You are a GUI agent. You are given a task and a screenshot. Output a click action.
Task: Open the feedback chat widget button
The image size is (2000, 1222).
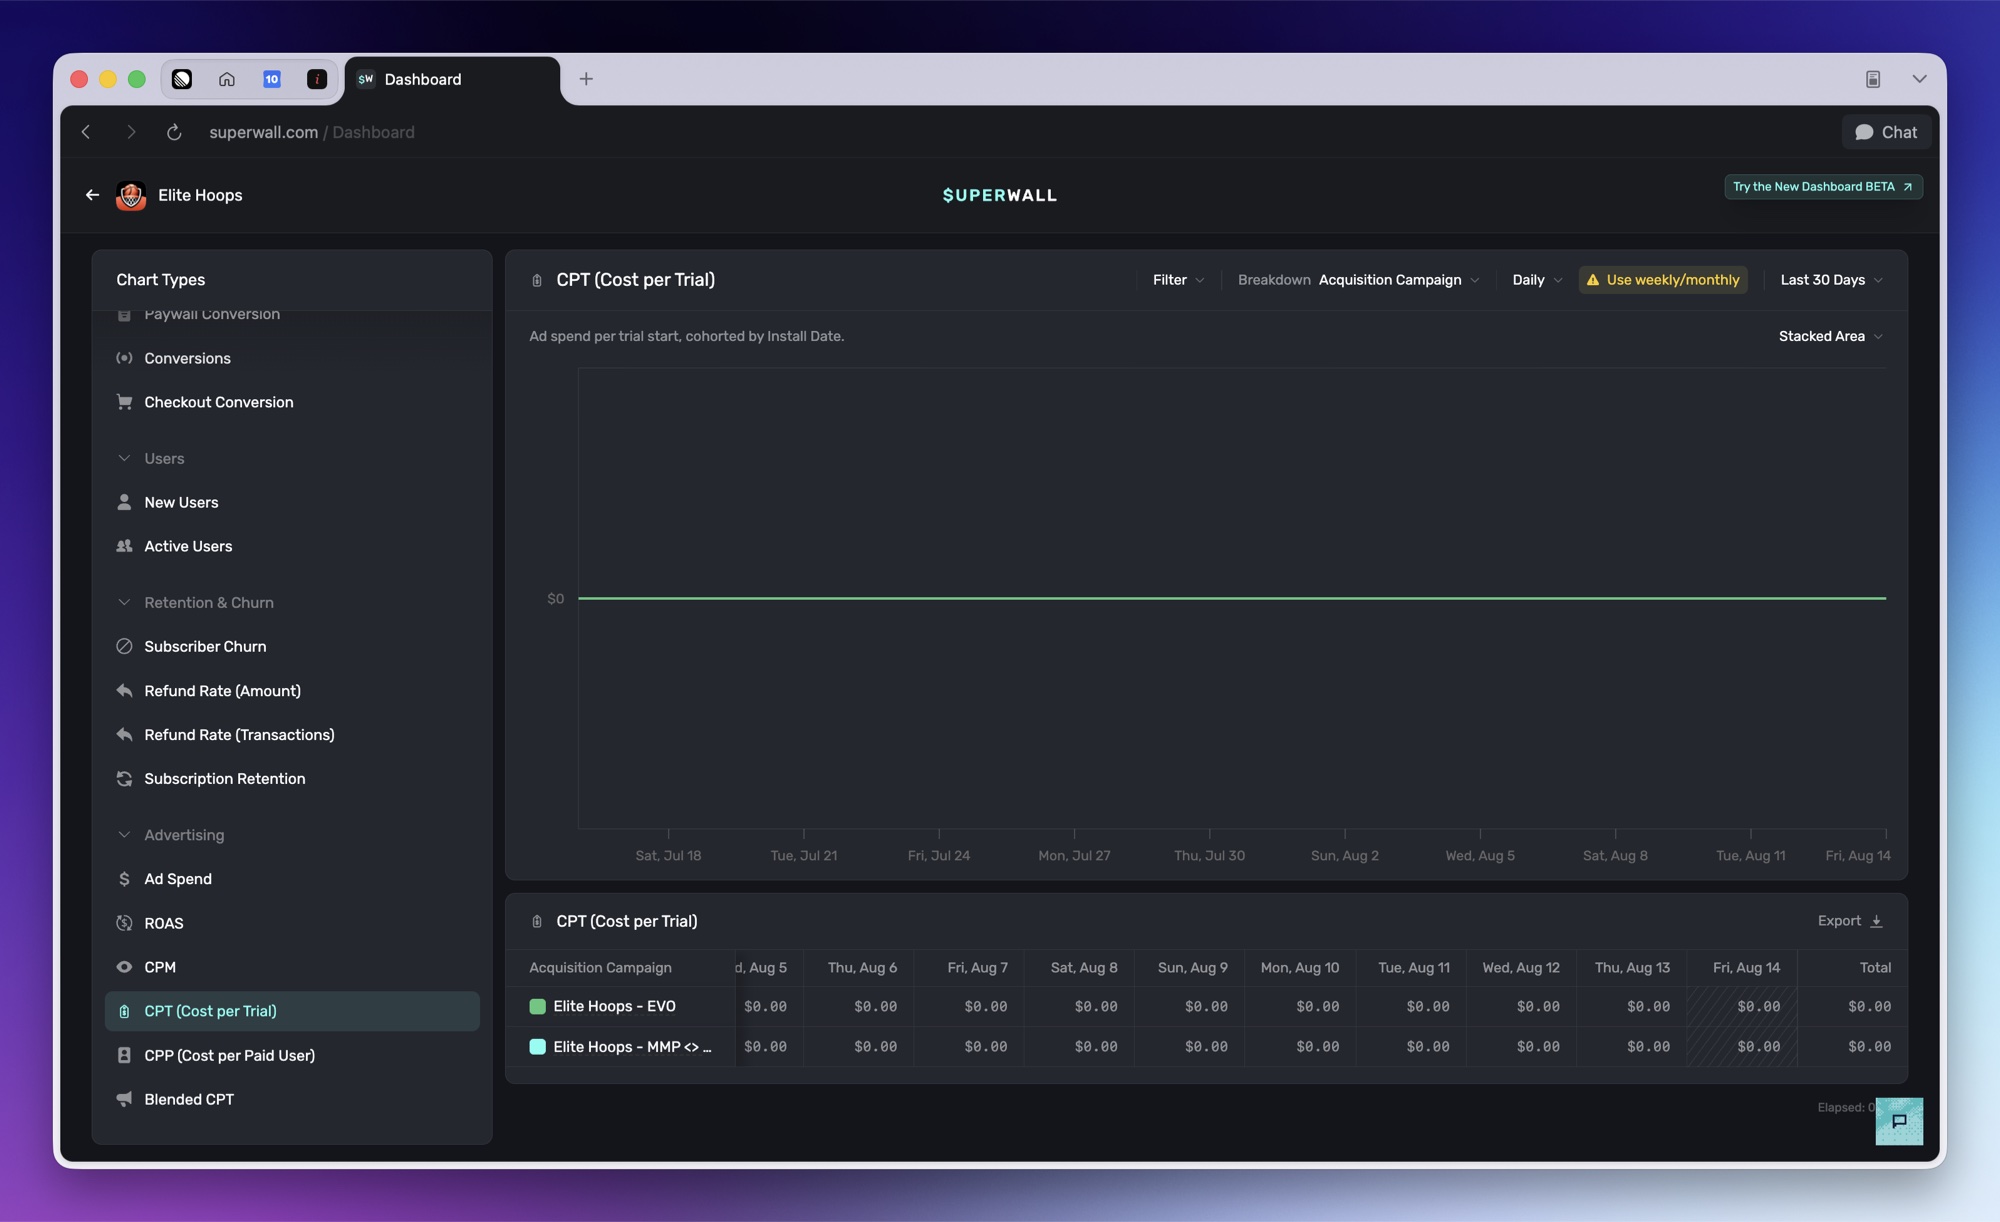point(1899,1121)
